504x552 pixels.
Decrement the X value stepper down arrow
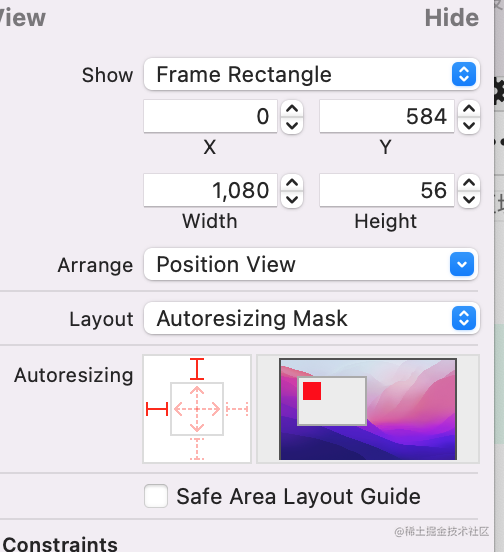[x=292, y=125]
